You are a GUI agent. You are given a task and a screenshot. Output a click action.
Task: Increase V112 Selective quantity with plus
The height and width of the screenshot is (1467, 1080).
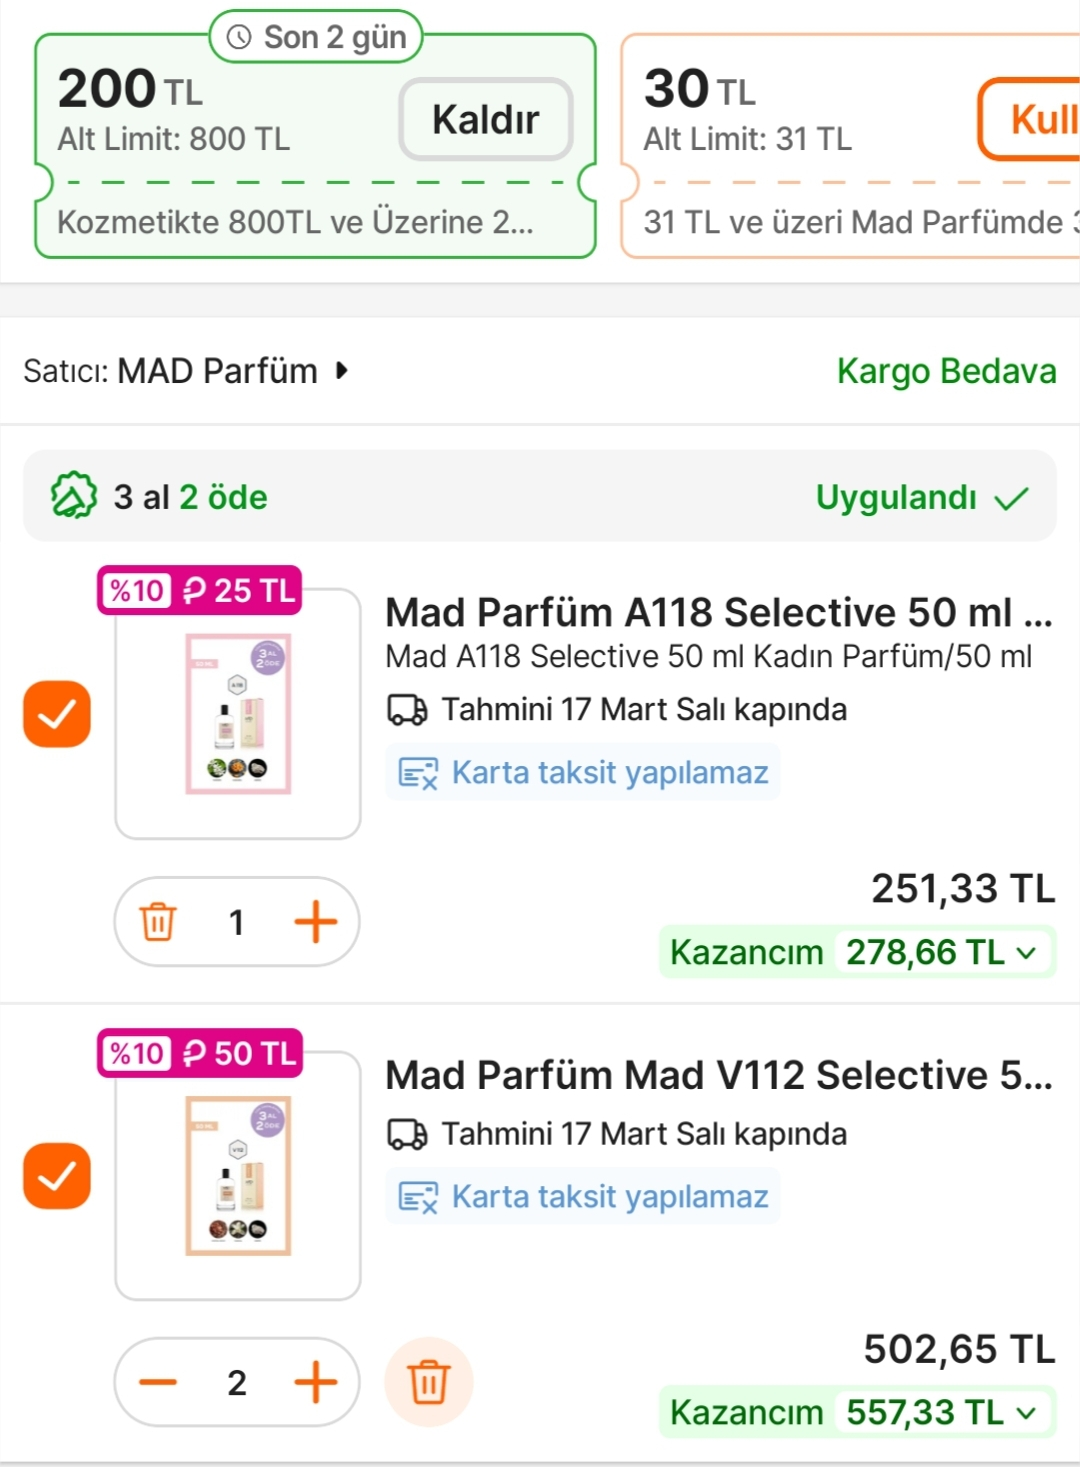(x=315, y=1383)
